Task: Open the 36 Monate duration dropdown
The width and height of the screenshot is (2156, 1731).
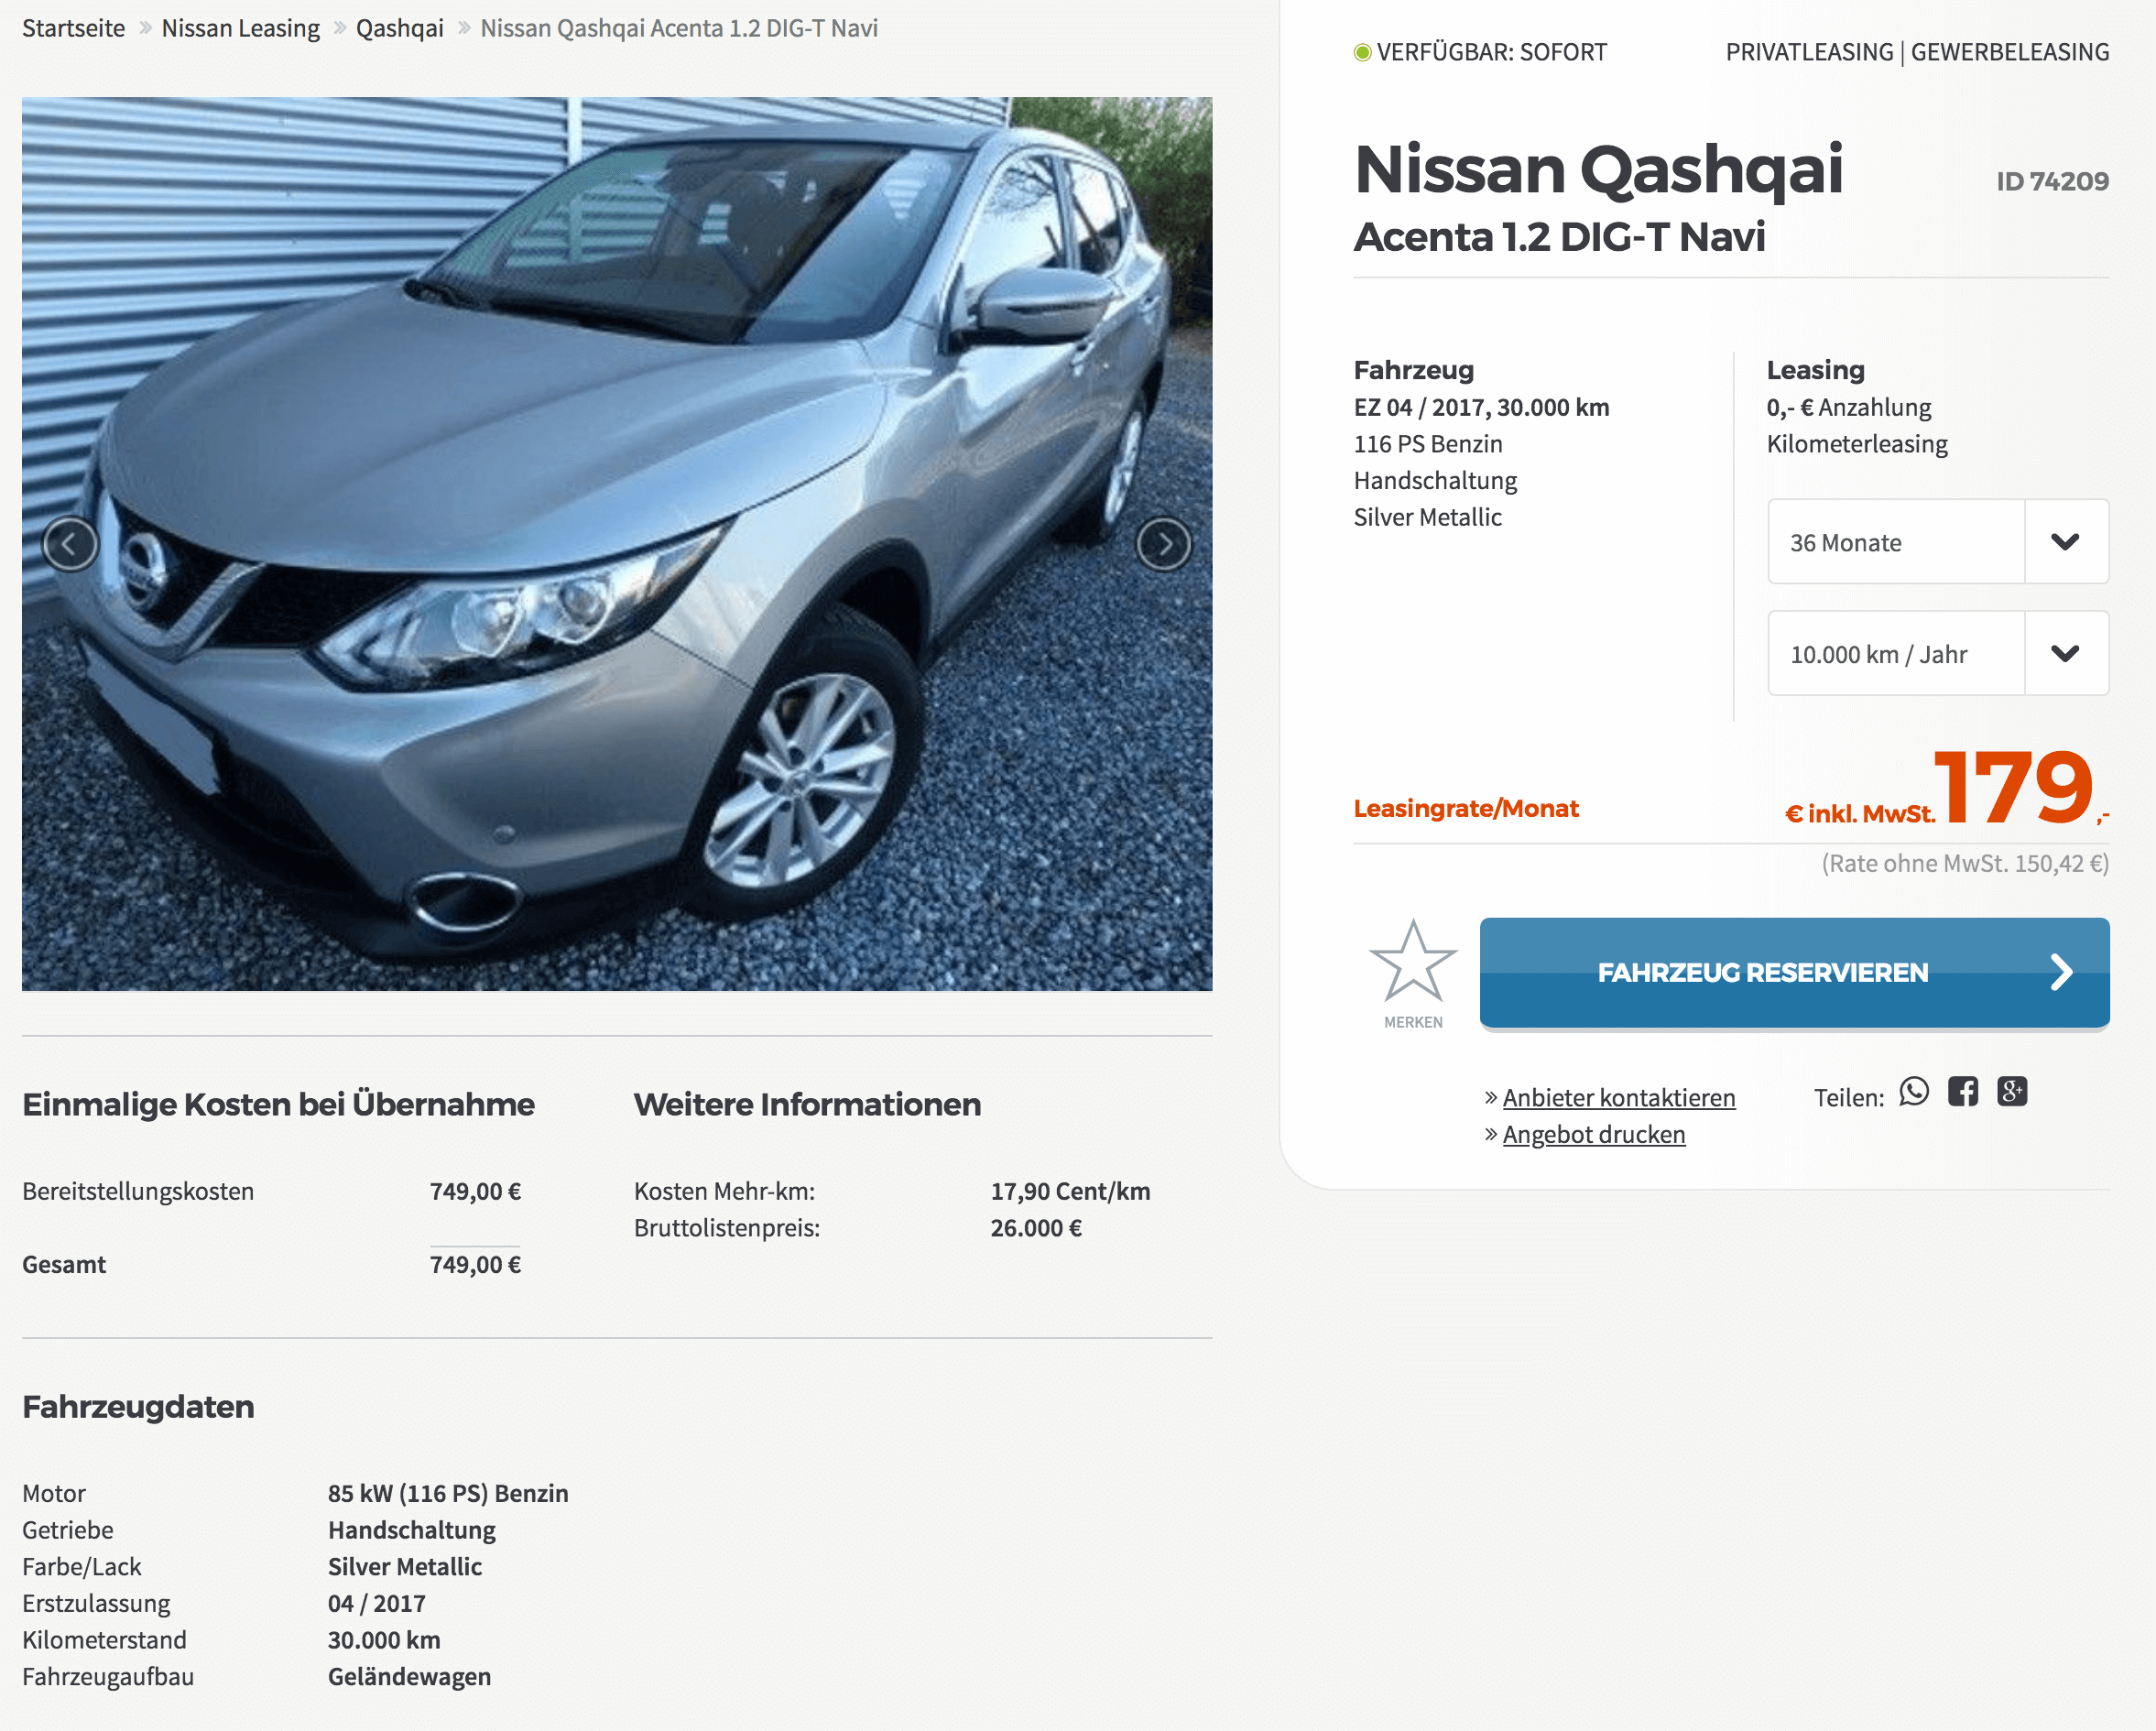Action: 1938,542
